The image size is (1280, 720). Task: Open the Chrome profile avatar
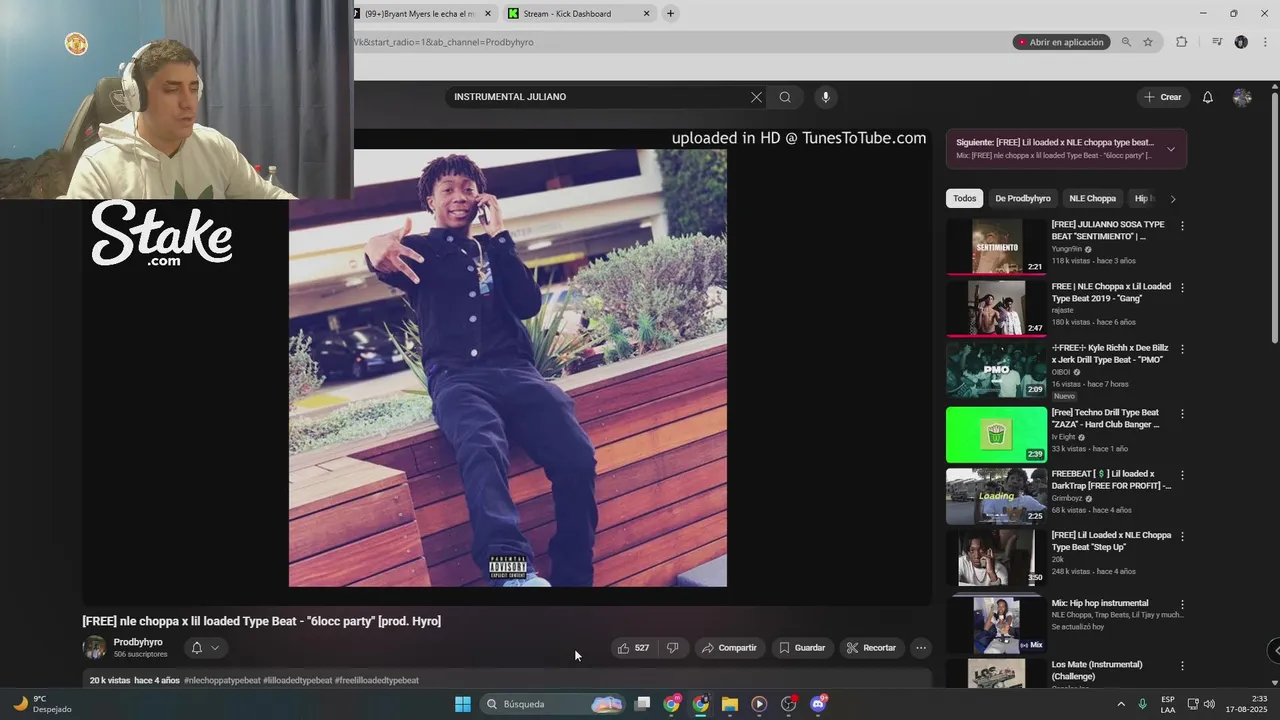click(1241, 42)
